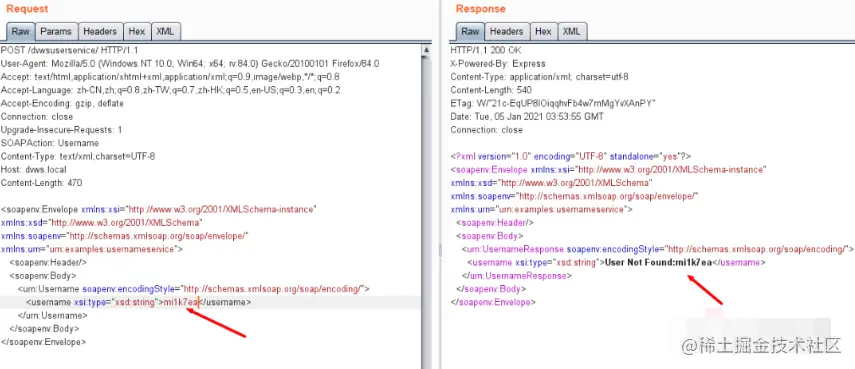Click User Not Found:mi1k7ea response text
The image size is (855, 369).
pos(659,262)
